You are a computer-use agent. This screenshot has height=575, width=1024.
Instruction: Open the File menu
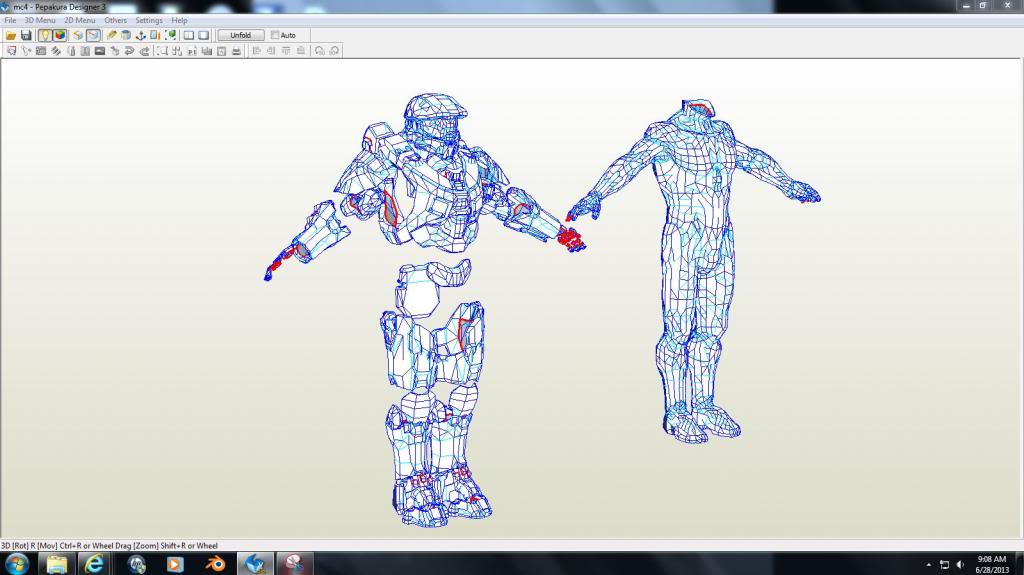pos(10,20)
